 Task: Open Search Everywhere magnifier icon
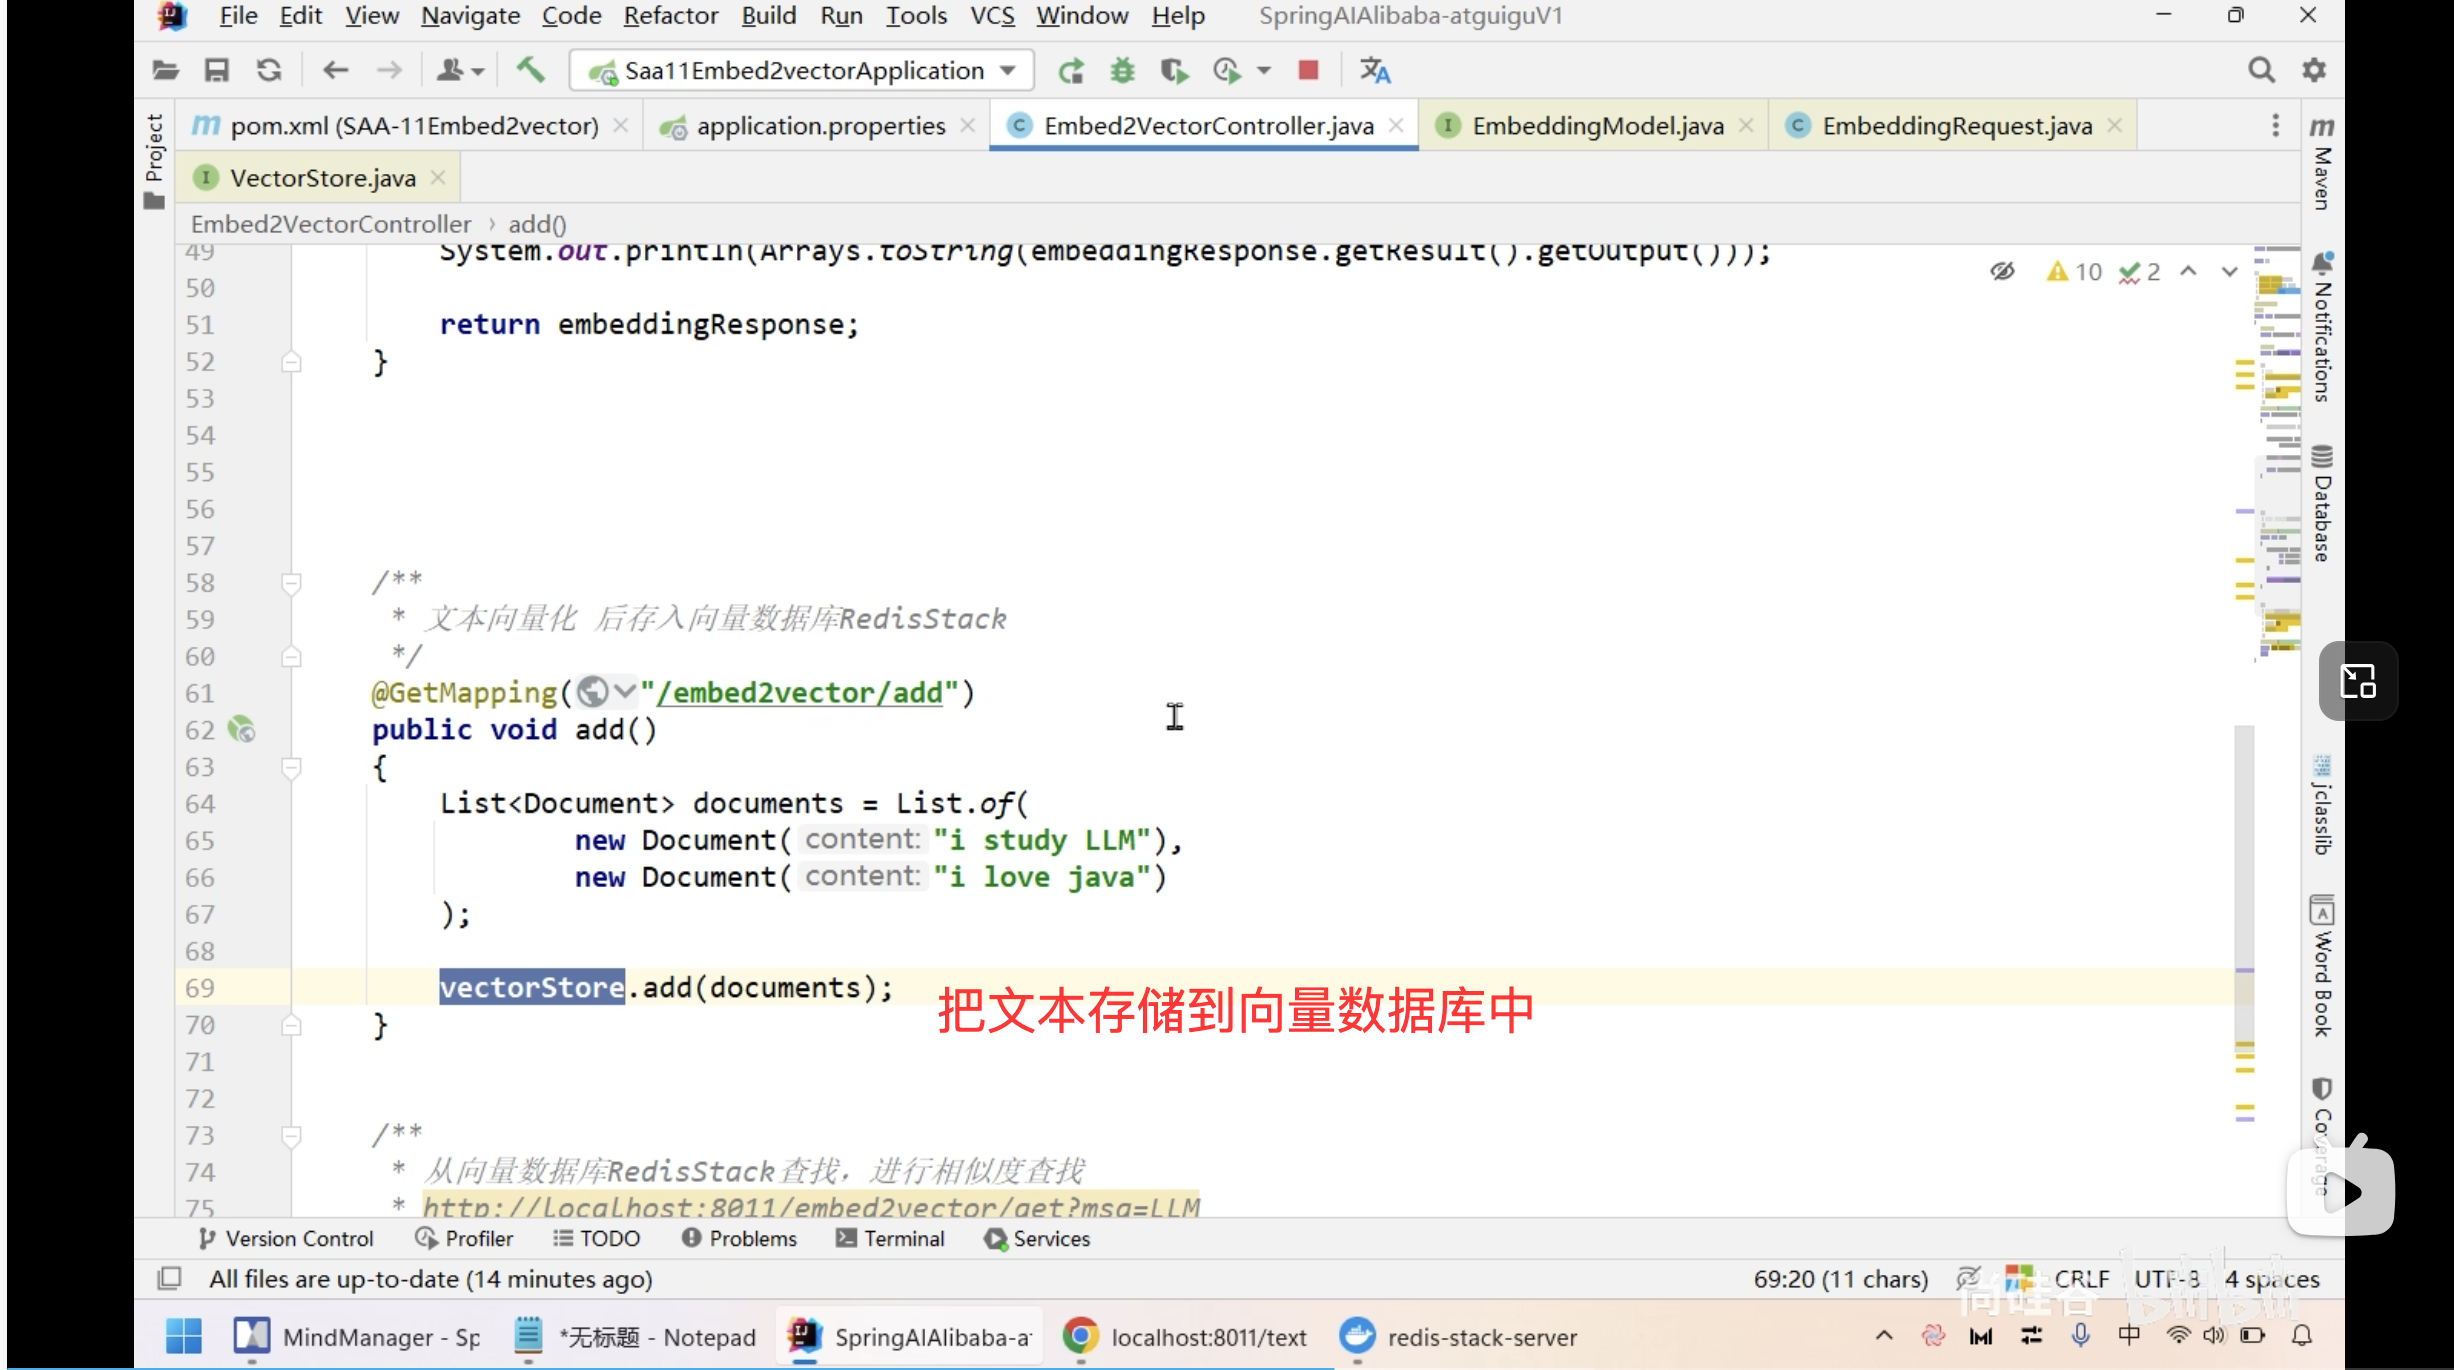pyautogui.click(x=2261, y=70)
